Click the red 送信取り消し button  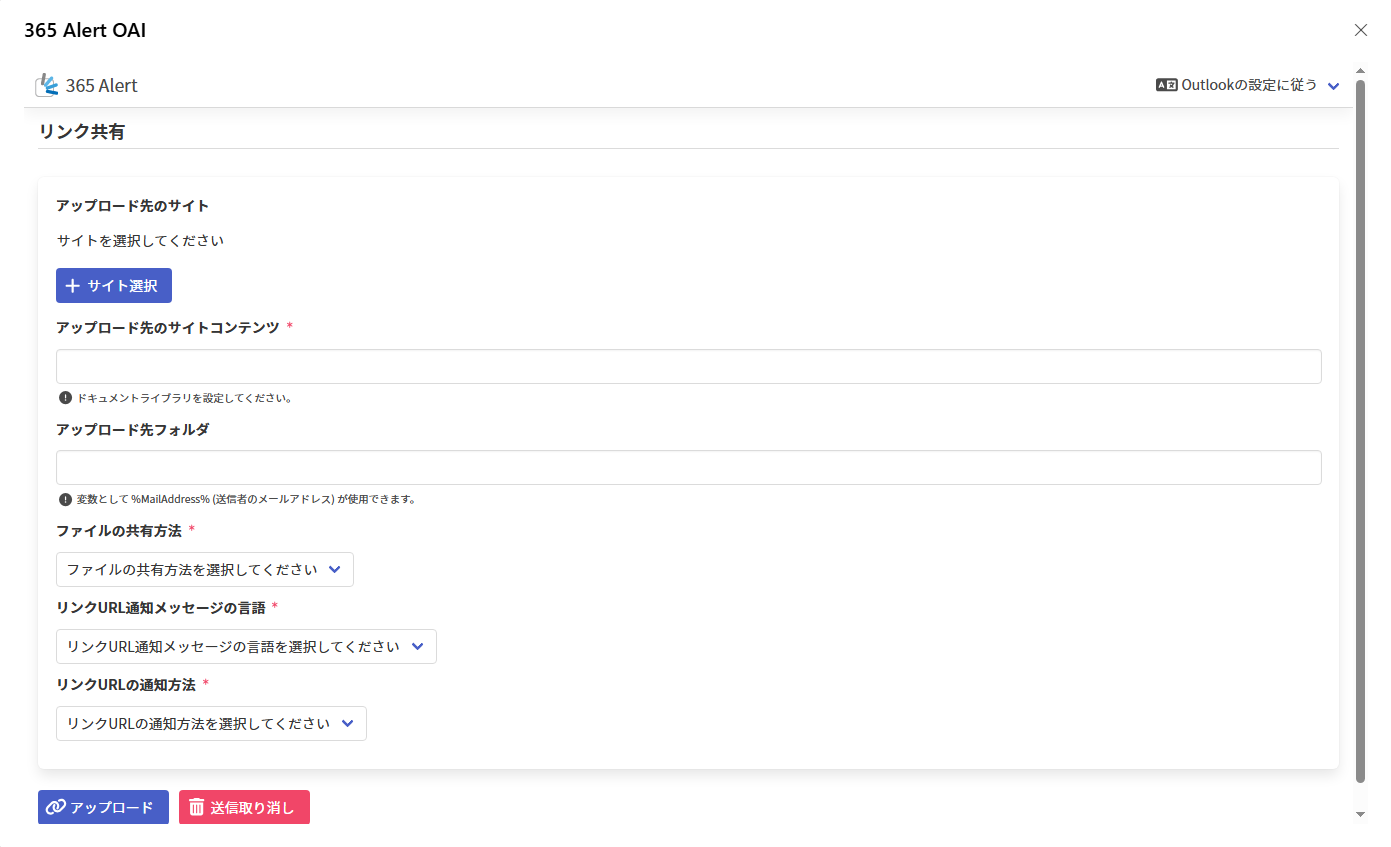point(244,807)
